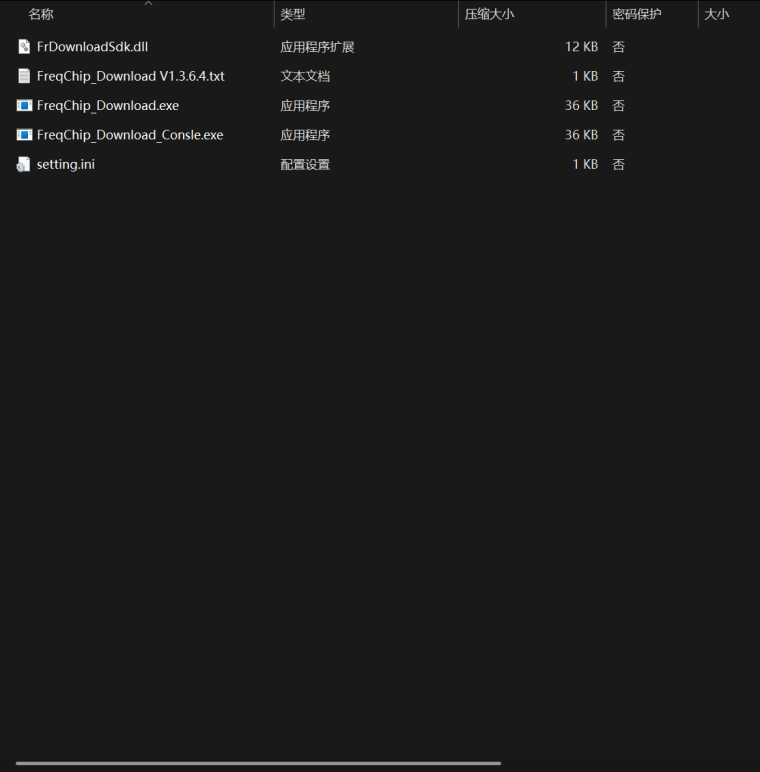Select the setting.ini file name
This screenshot has height=772, width=760.
(65, 164)
